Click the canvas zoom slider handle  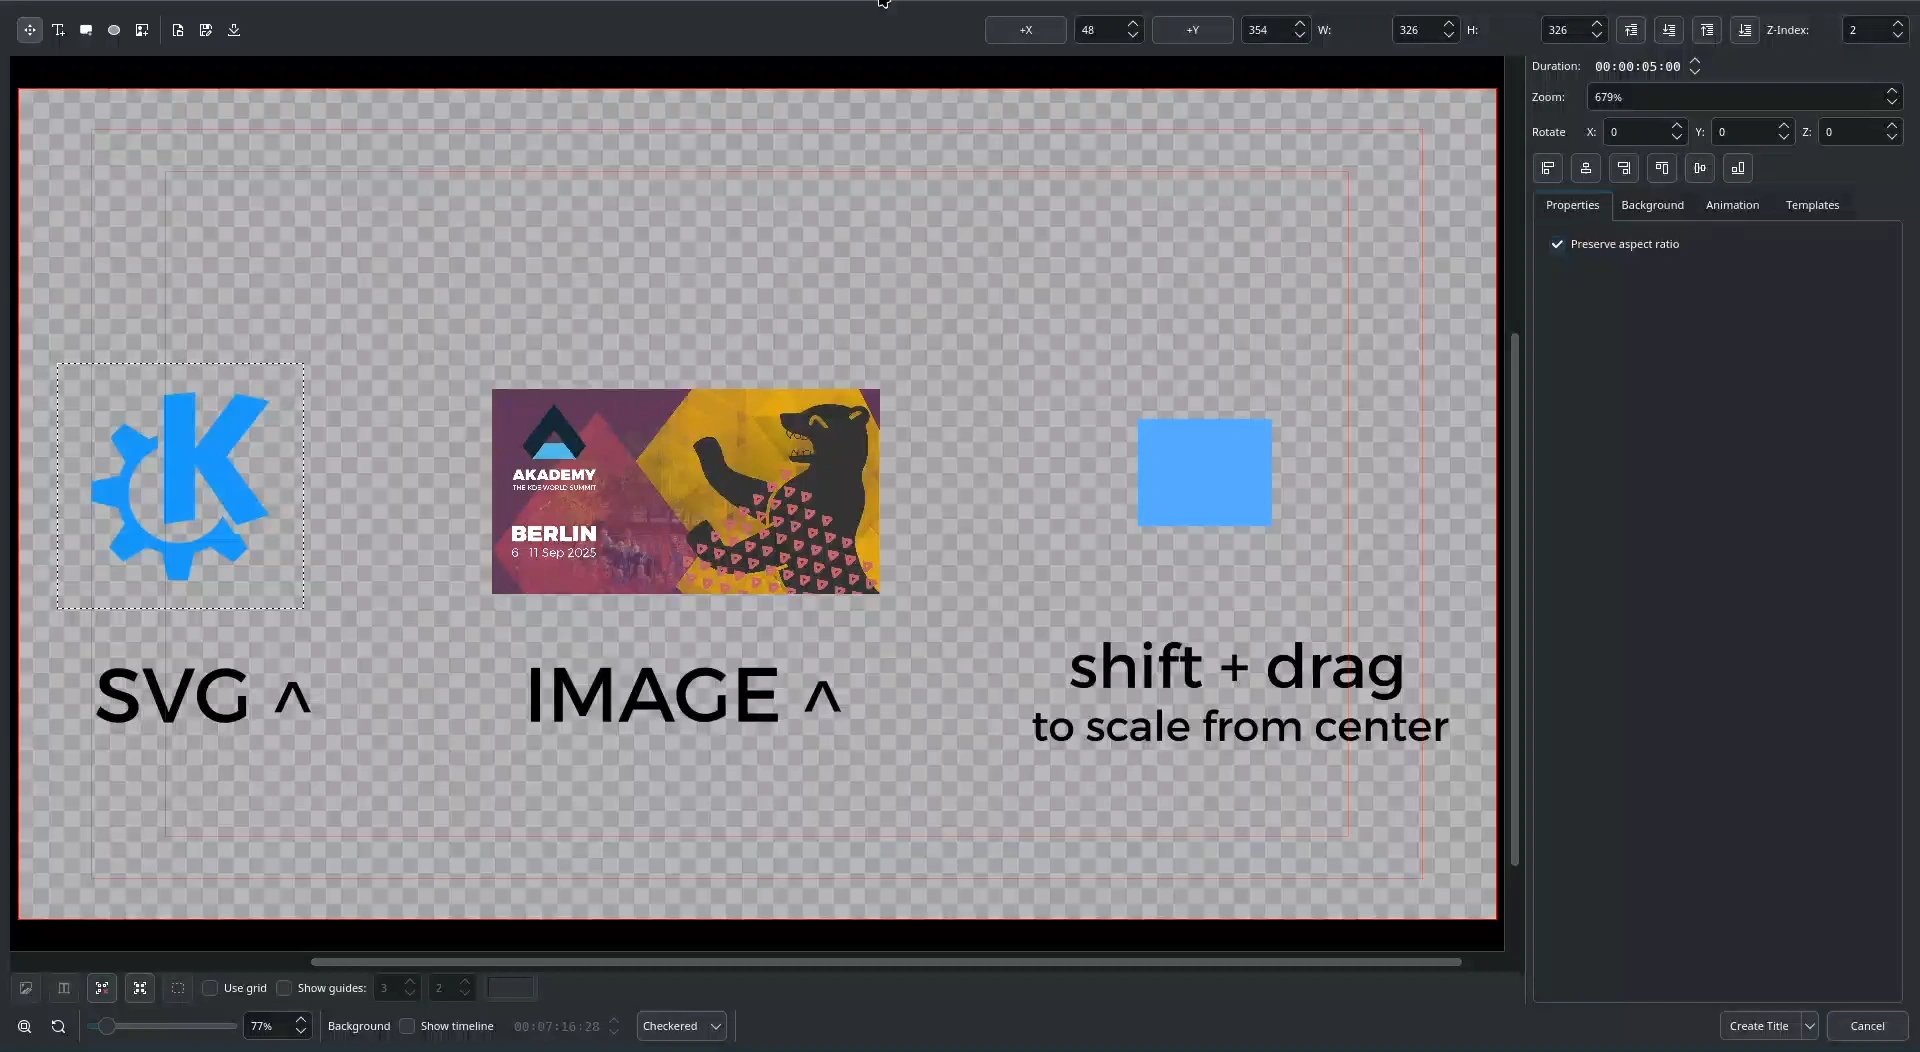pos(106,1026)
